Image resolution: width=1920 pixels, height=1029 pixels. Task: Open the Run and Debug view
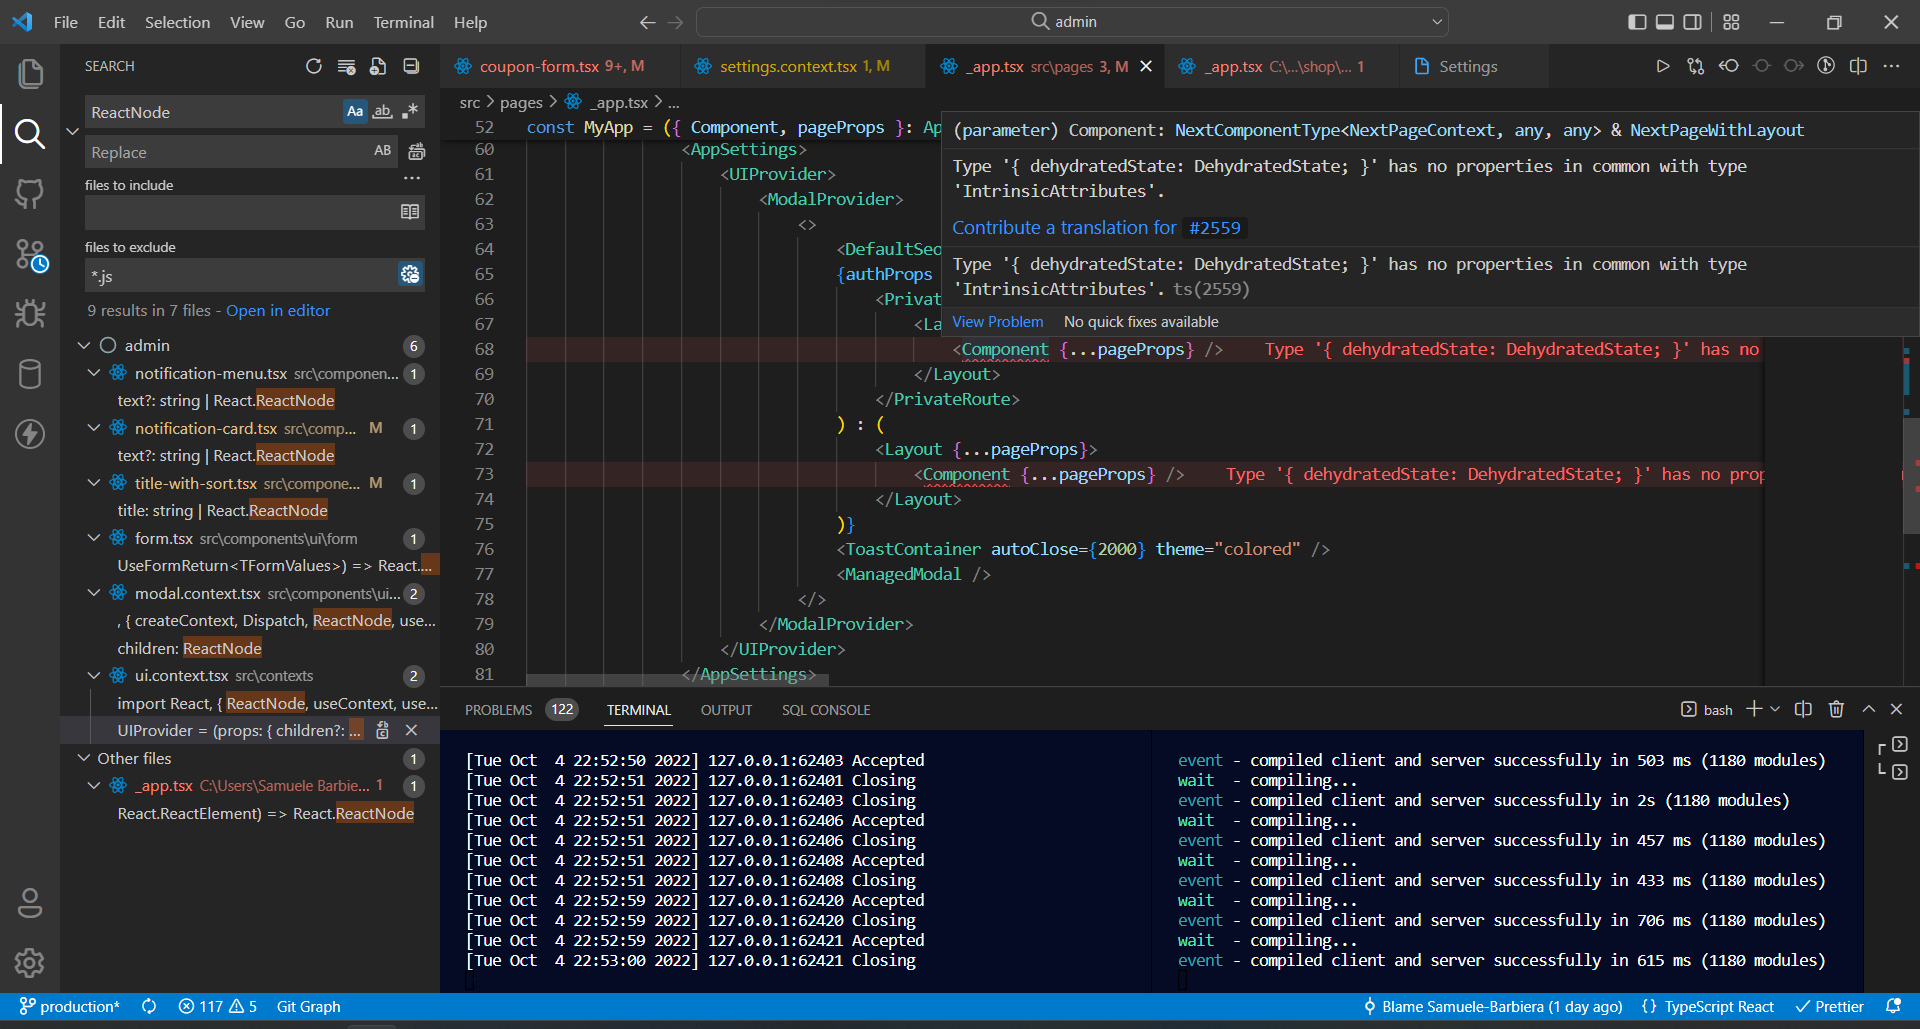point(30,314)
